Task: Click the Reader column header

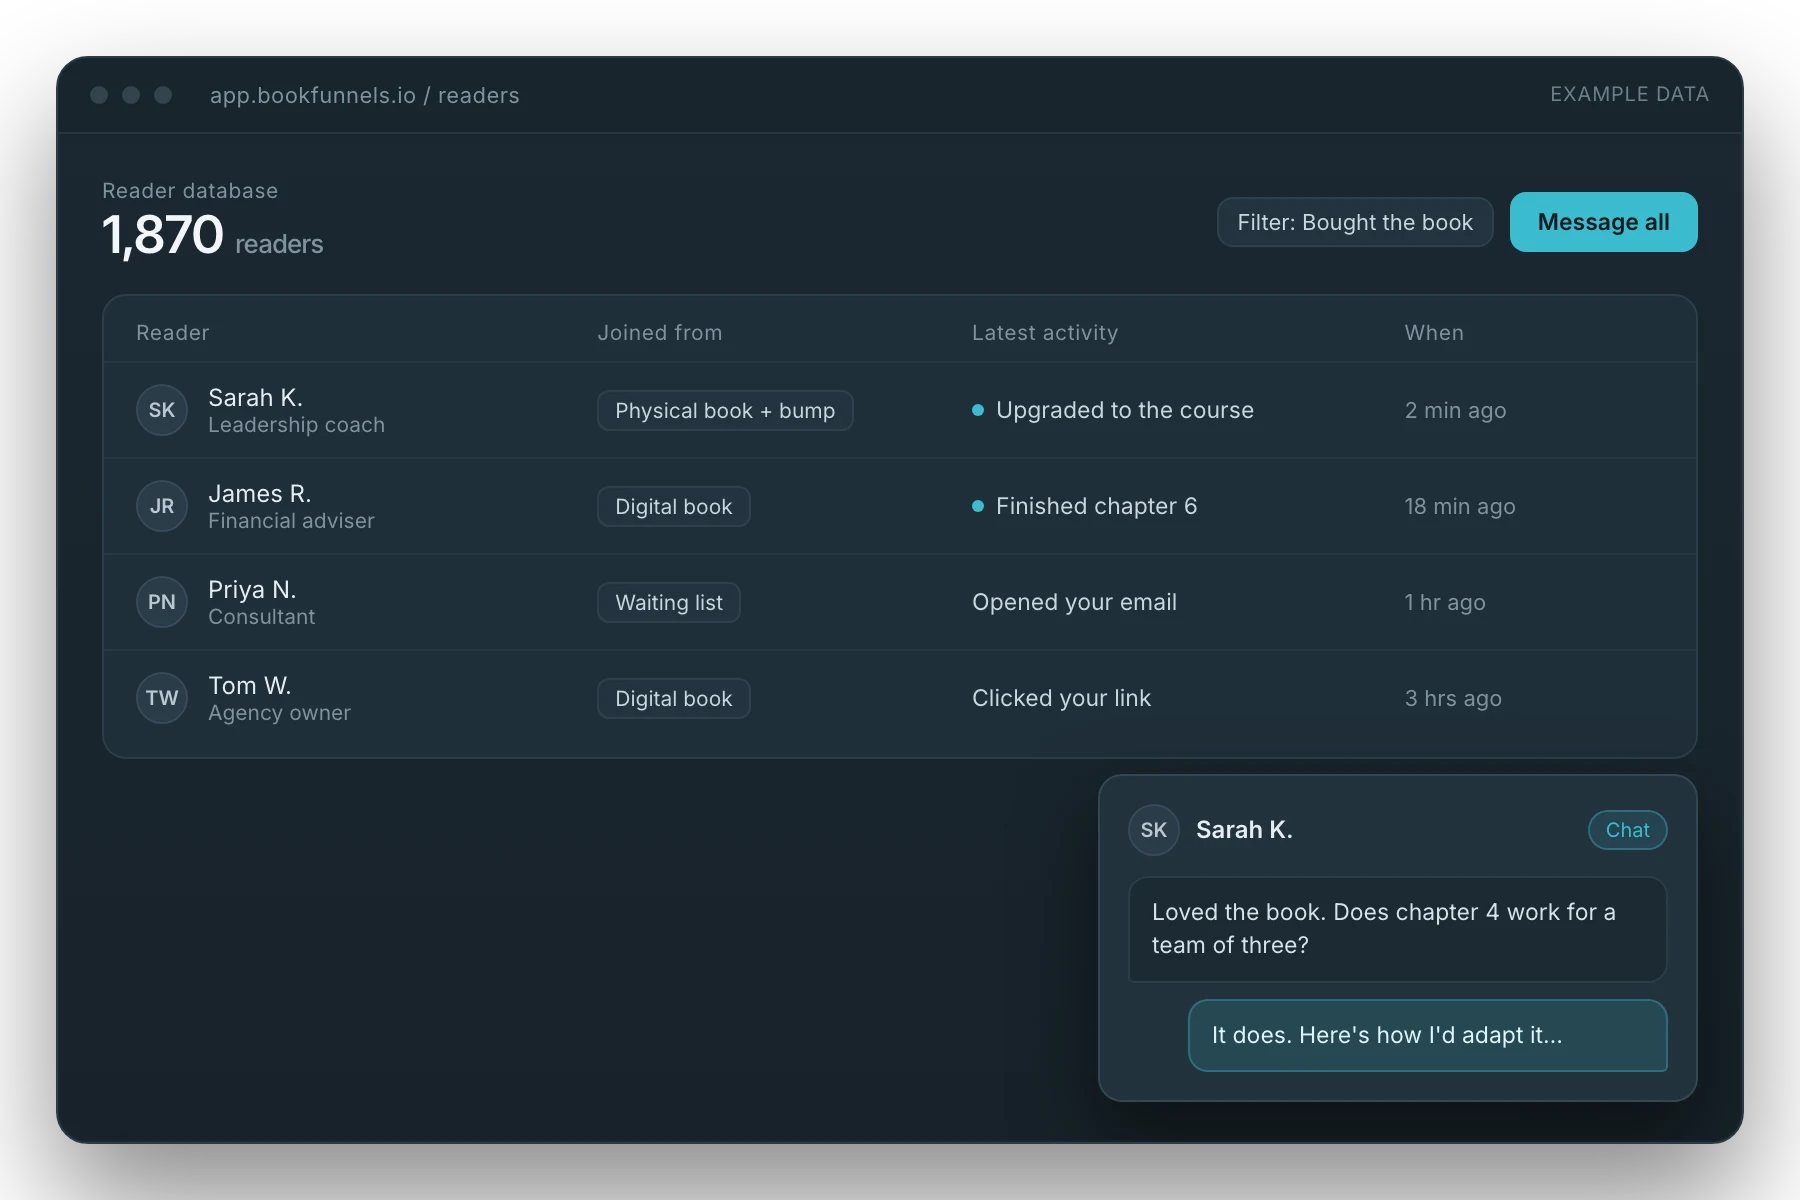Action: tap(173, 333)
